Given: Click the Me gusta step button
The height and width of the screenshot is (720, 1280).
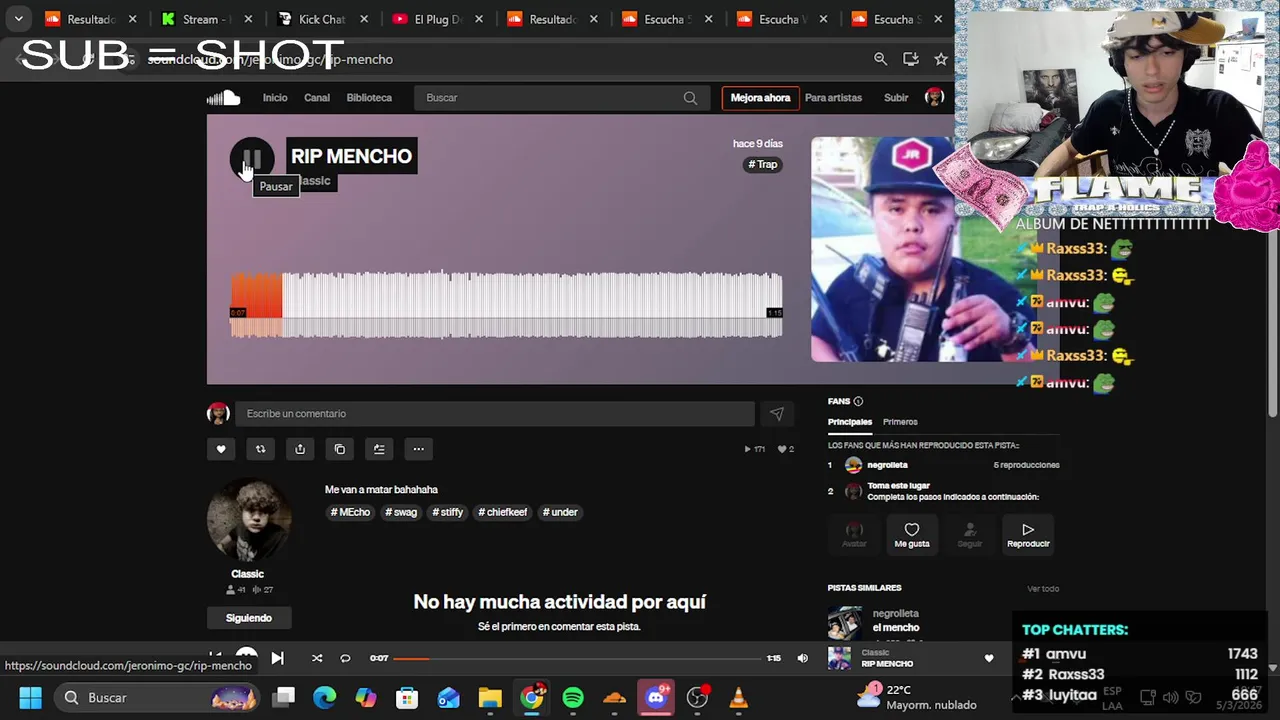Looking at the screenshot, I should click(912, 535).
